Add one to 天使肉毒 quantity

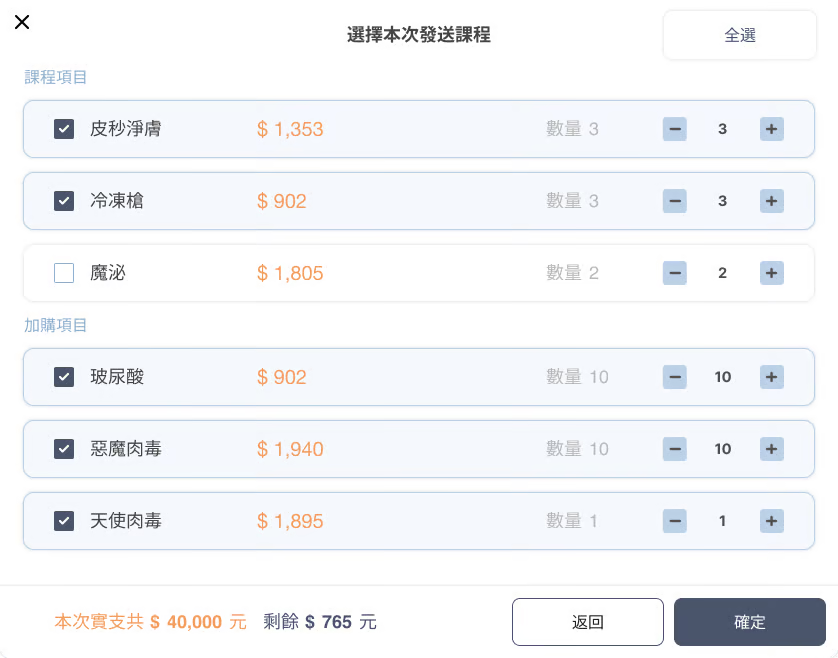pos(771,521)
